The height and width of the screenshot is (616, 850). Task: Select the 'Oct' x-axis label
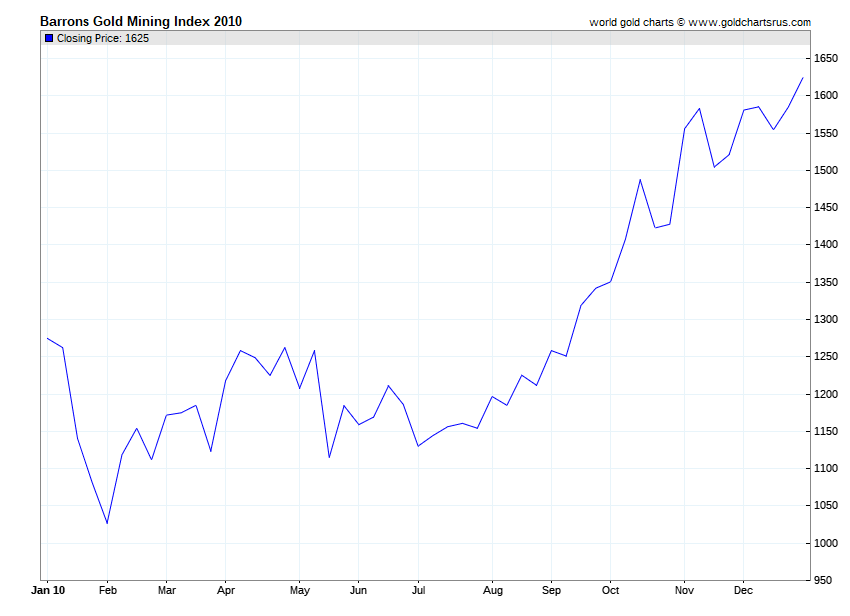[x=611, y=590]
